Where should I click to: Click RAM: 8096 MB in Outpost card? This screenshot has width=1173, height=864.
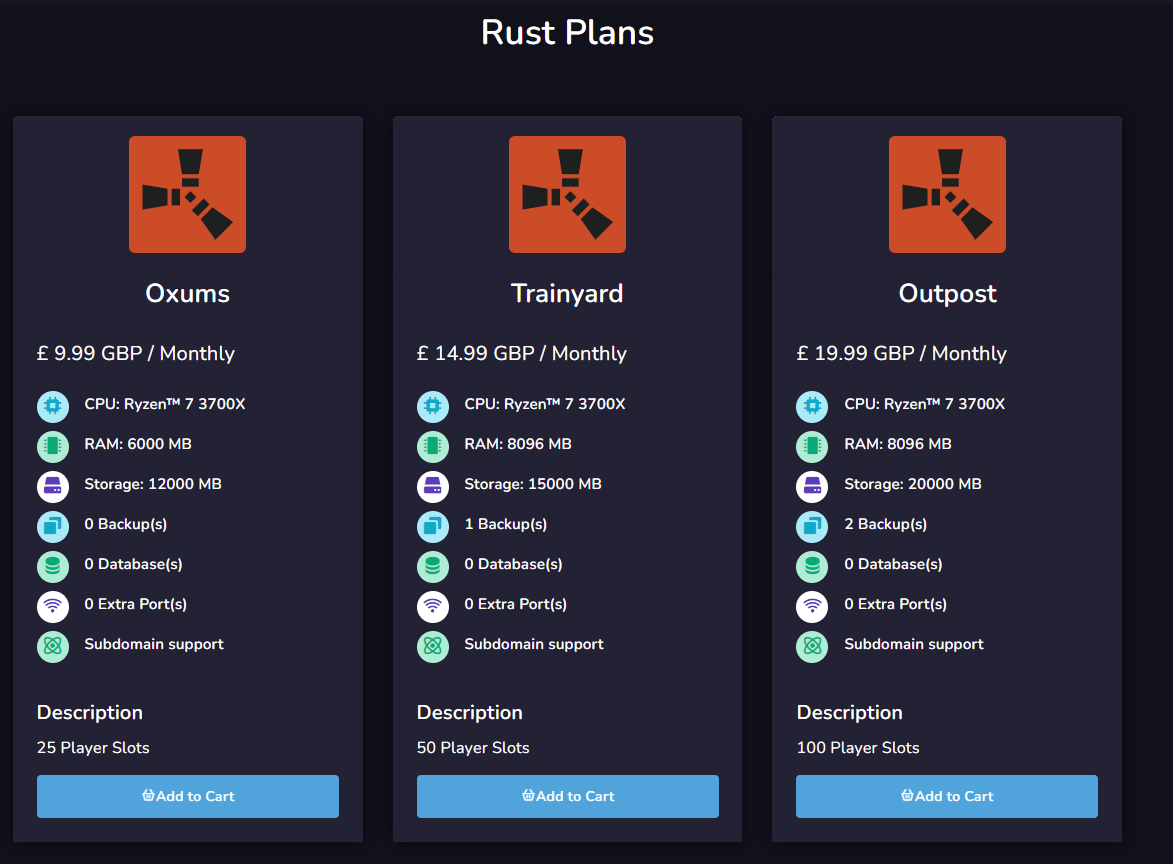(x=898, y=444)
